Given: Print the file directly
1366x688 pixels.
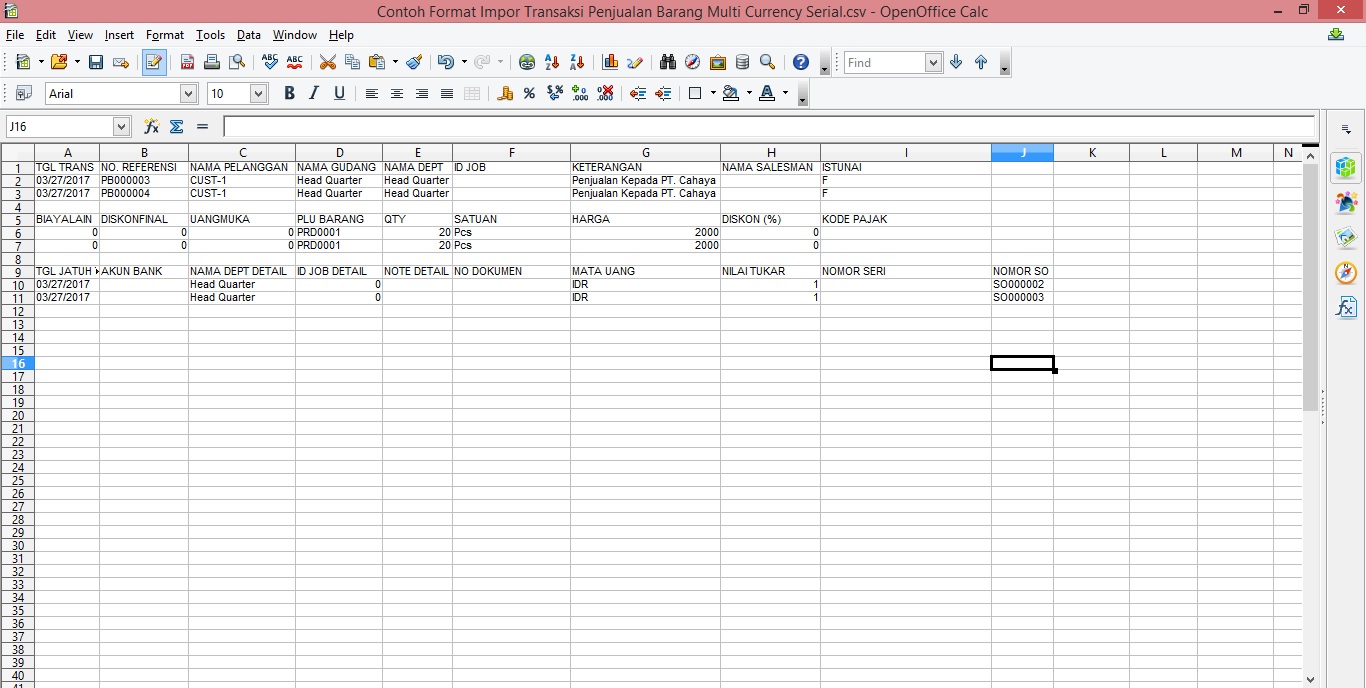Looking at the screenshot, I should [x=212, y=62].
